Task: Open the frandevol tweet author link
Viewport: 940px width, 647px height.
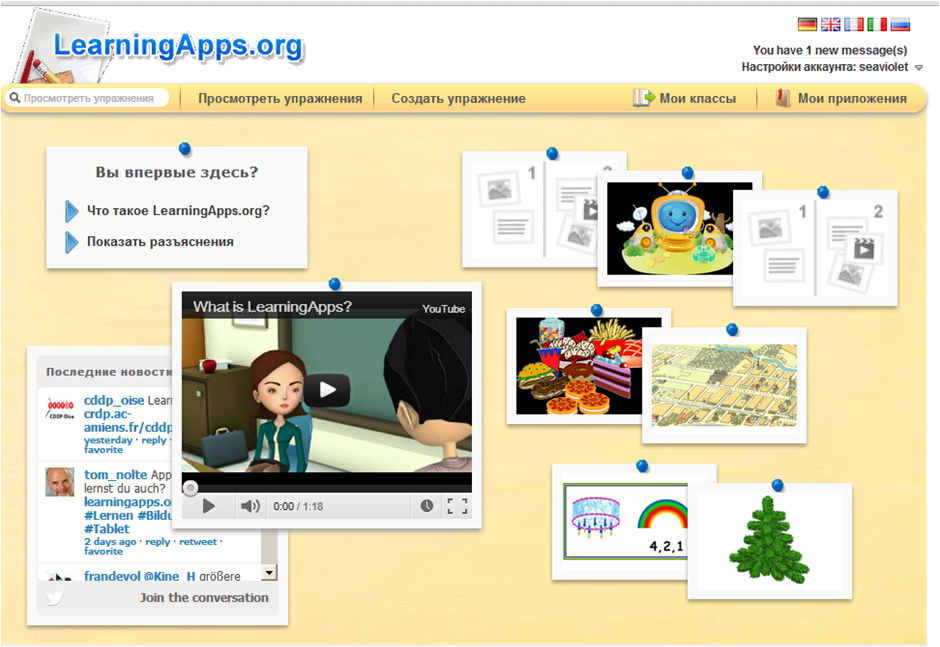Action: point(112,576)
